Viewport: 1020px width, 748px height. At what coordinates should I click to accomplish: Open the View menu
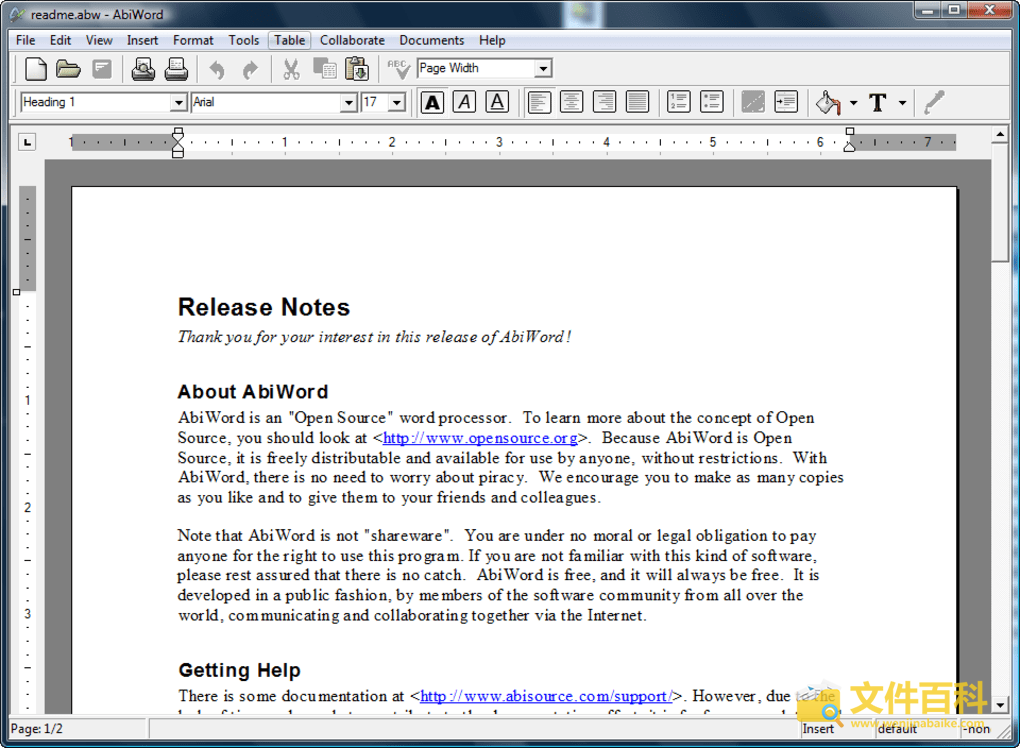click(x=99, y=40)
